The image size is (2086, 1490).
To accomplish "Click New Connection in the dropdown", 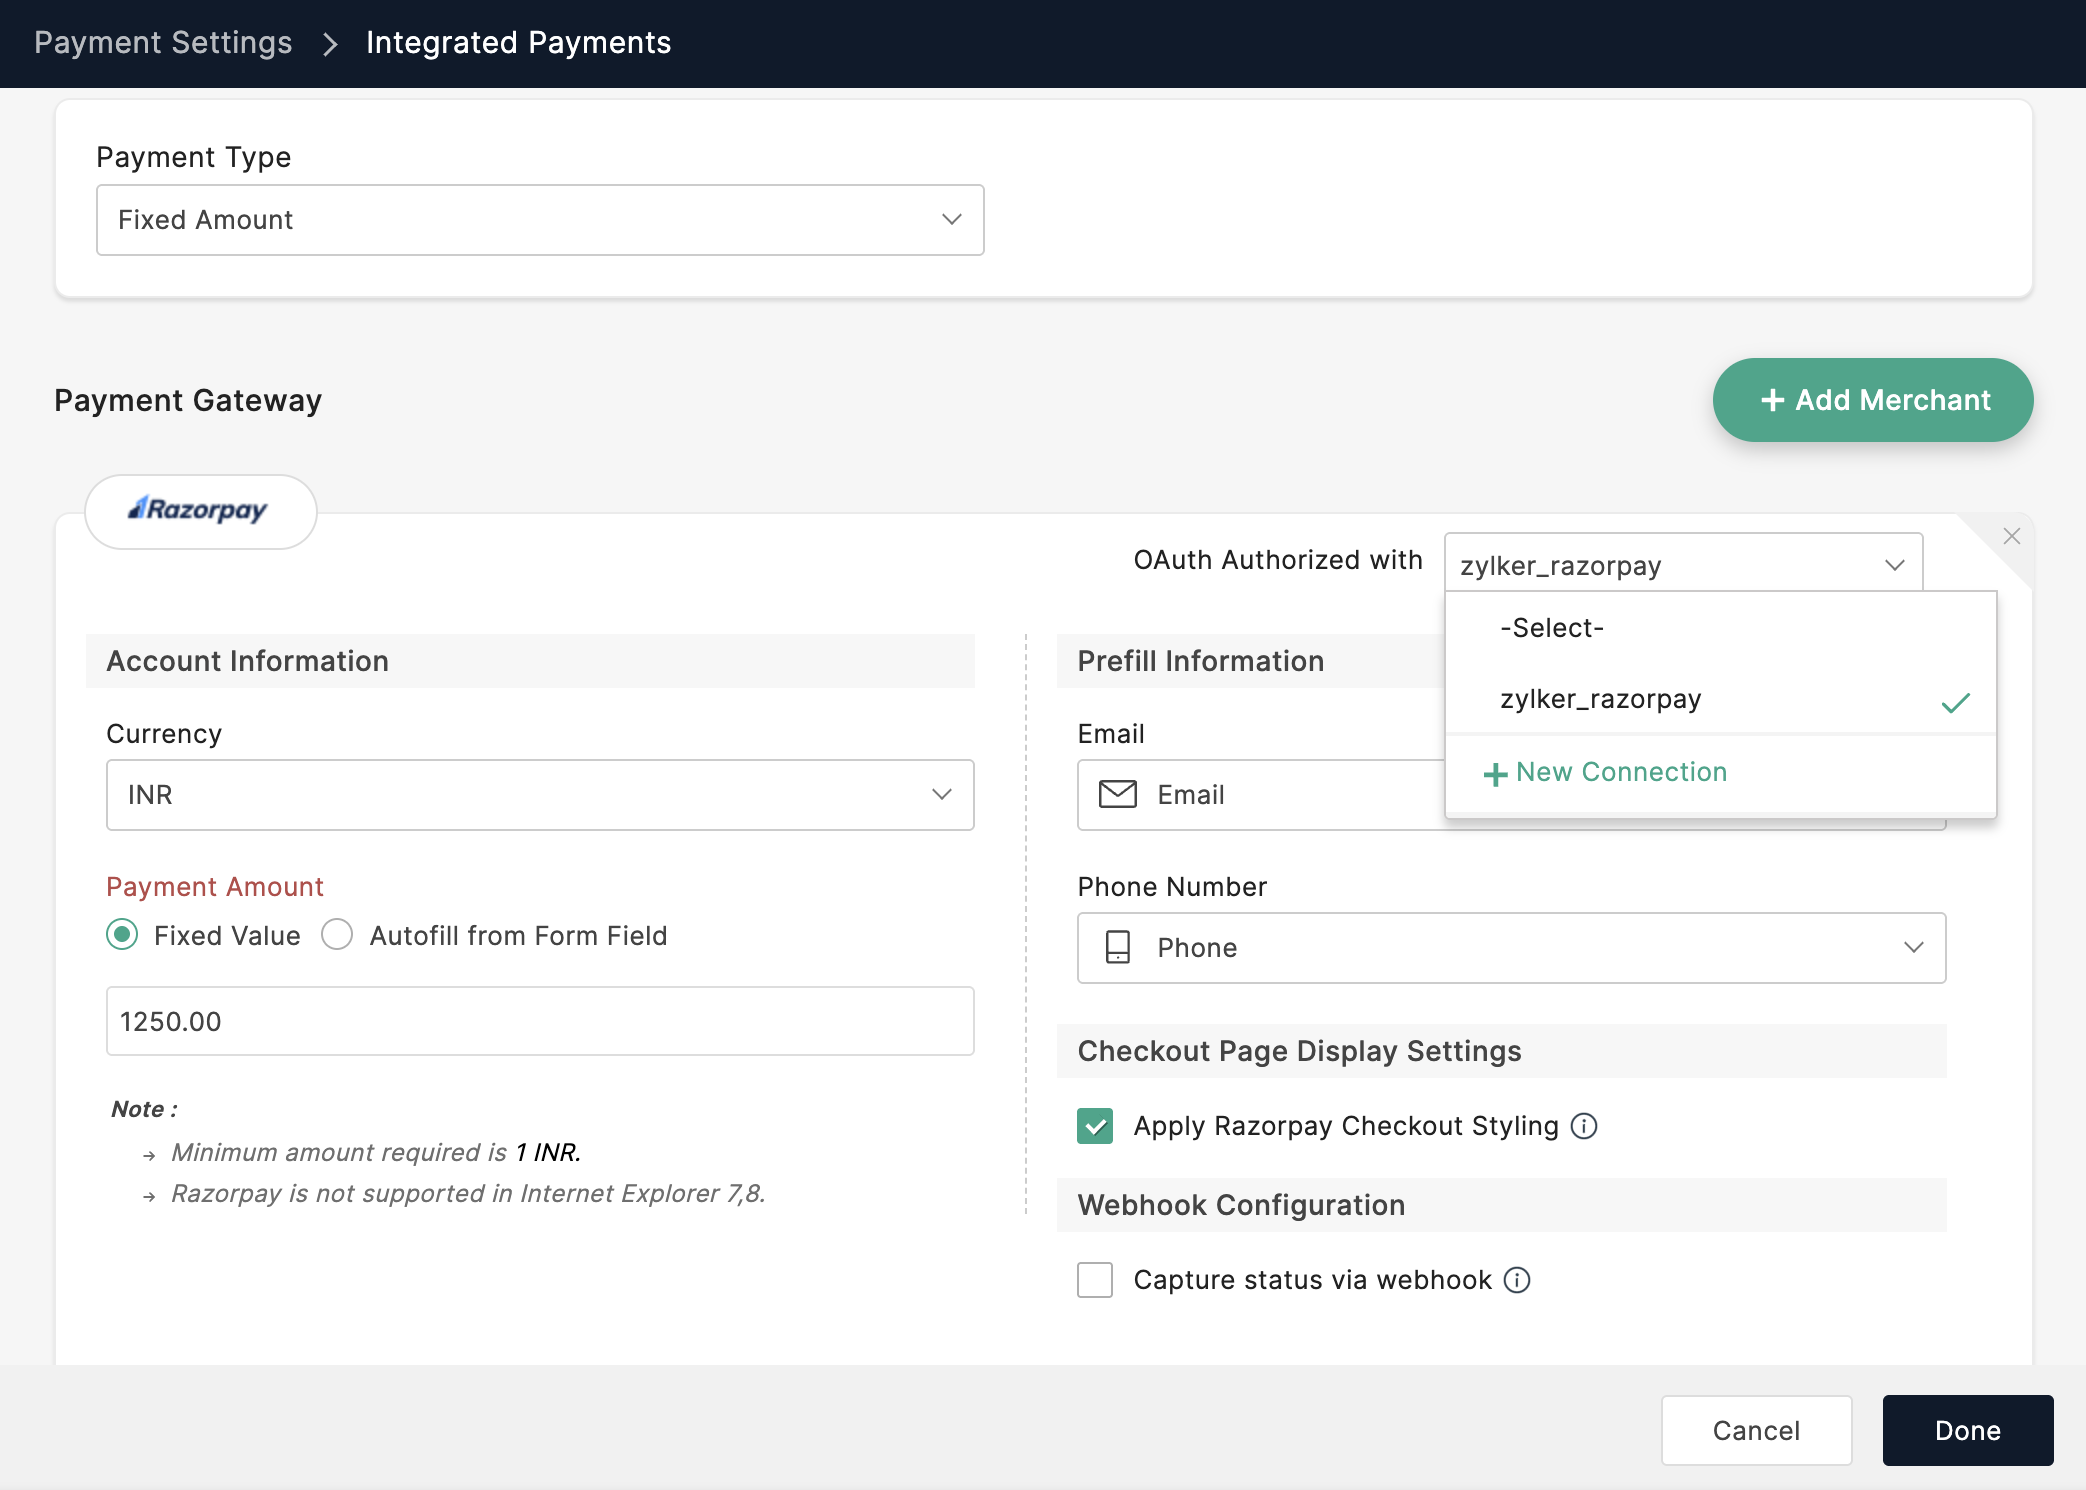I will click(x=1606, y=772).
